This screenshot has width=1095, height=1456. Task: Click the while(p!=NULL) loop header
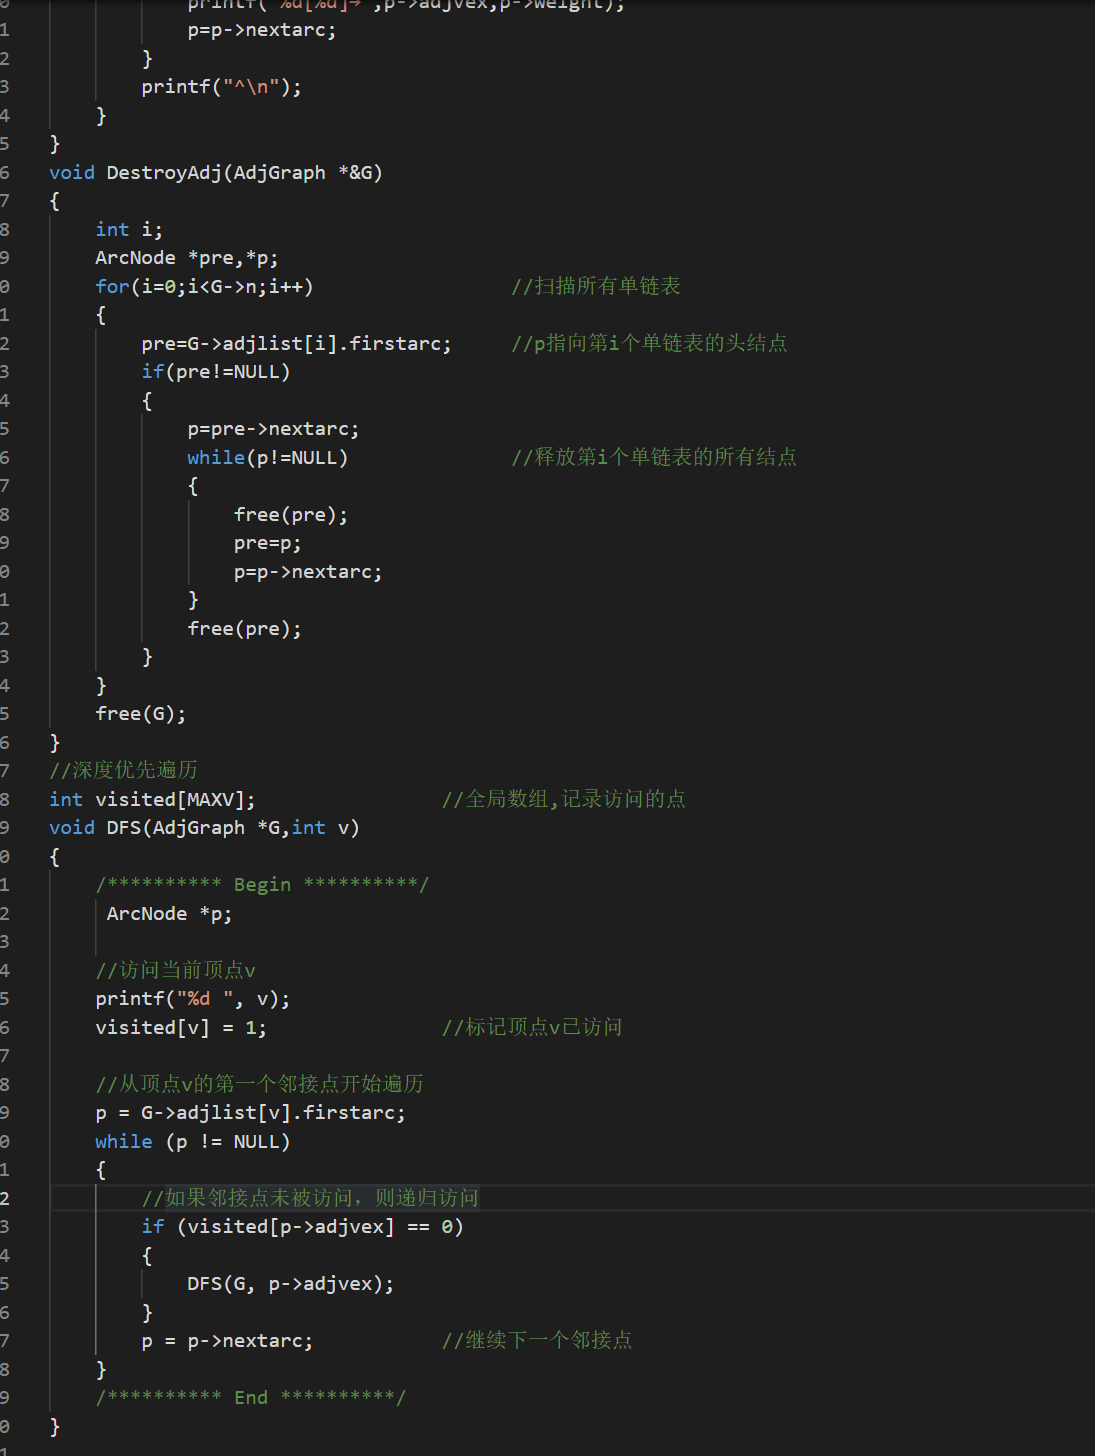pyautogui.click(x=268, y=458)
